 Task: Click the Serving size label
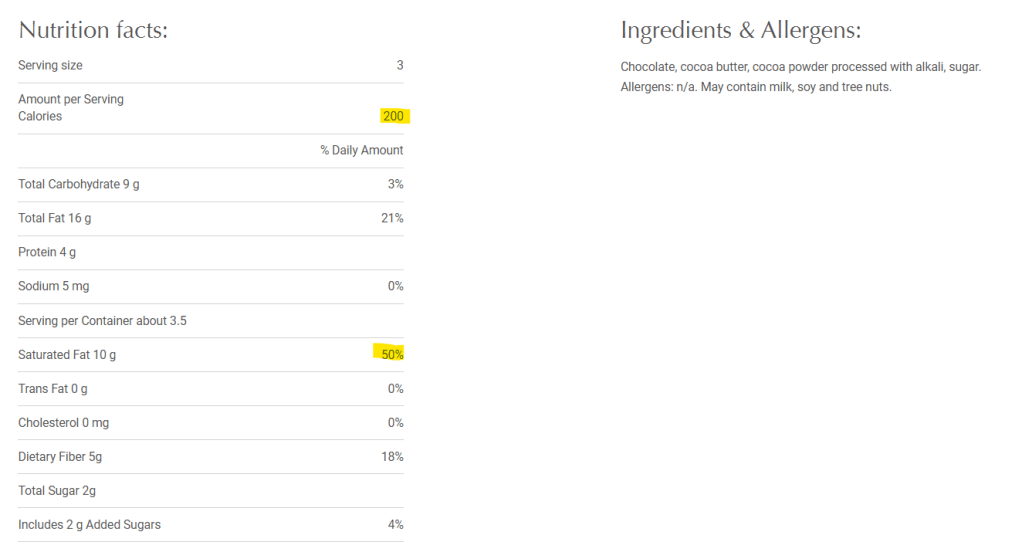point(50,65)
